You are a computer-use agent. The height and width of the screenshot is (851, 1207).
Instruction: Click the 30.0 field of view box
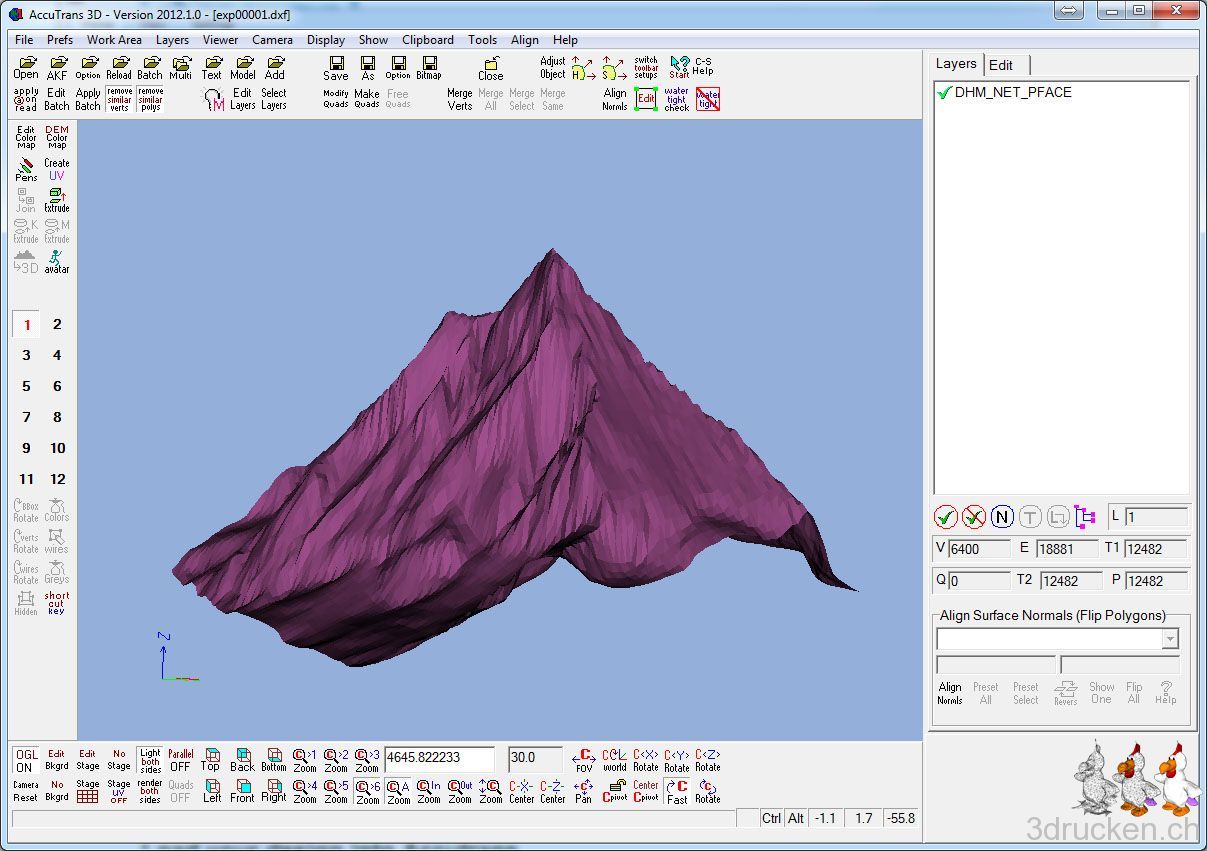tap(535, 758)
